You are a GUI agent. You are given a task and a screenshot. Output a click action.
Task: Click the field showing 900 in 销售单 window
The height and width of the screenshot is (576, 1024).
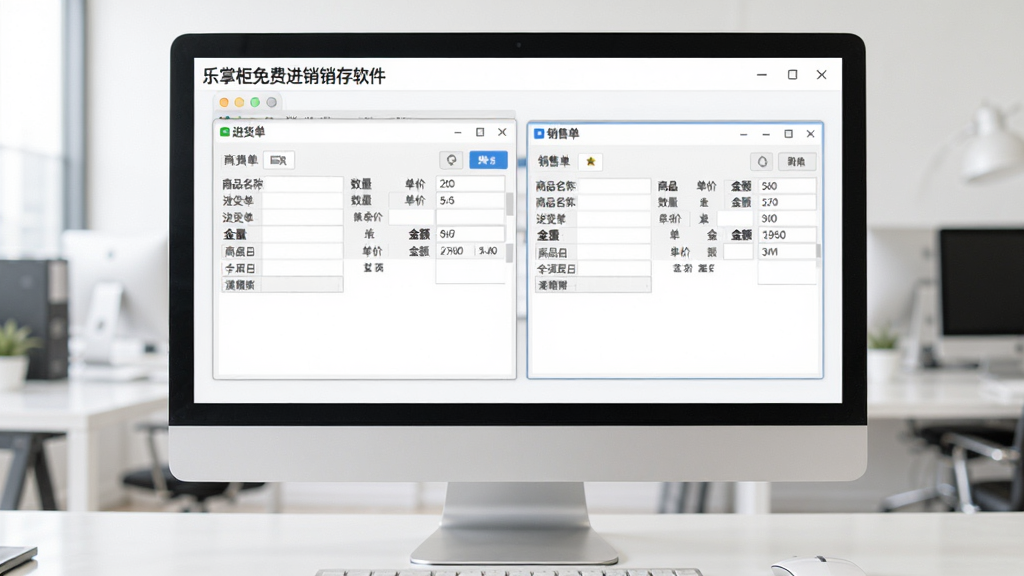point(787,219)
